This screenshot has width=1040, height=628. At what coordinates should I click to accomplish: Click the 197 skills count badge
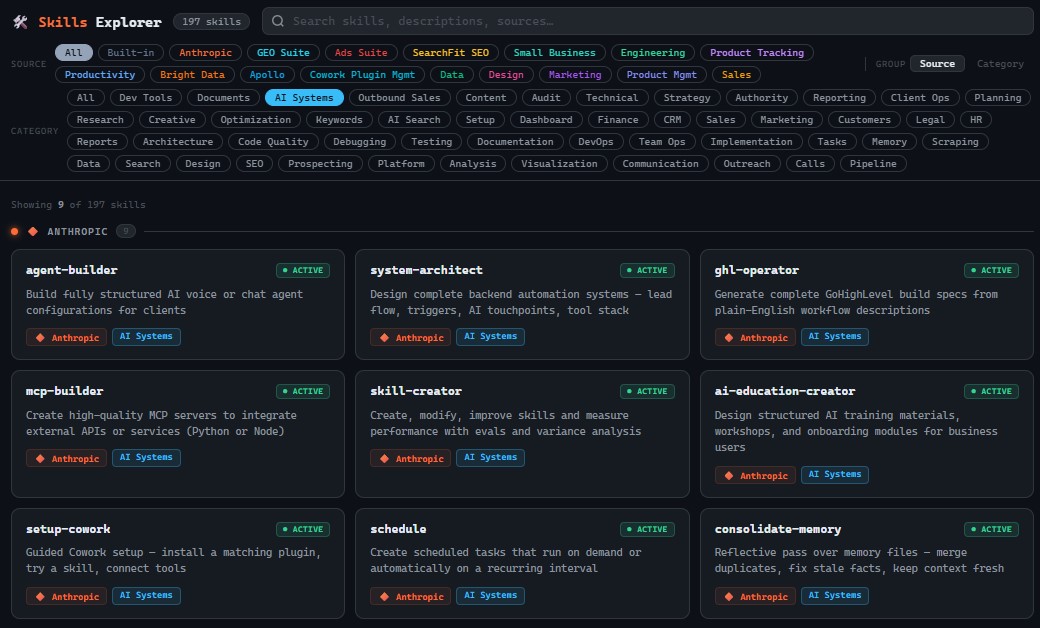(212, 21)
